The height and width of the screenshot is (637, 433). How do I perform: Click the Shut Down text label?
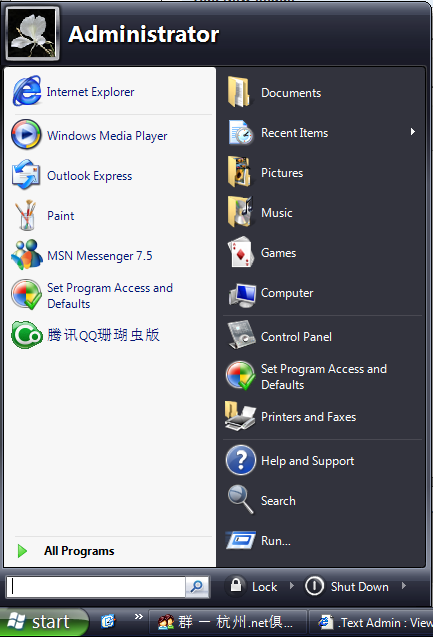359,587
